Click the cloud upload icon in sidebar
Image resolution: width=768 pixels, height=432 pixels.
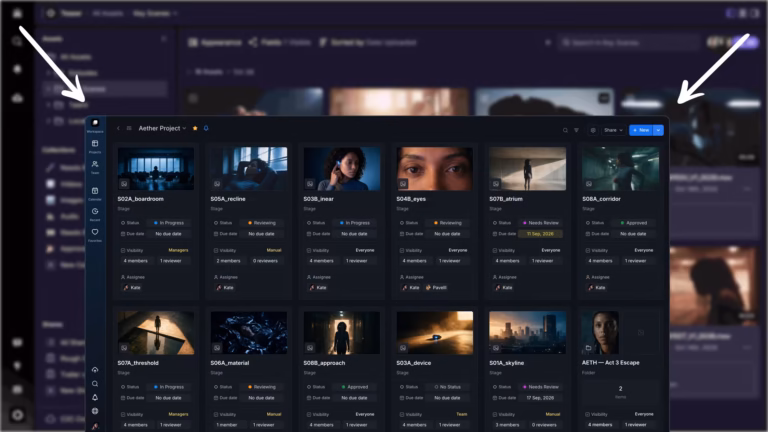[95, 370]
